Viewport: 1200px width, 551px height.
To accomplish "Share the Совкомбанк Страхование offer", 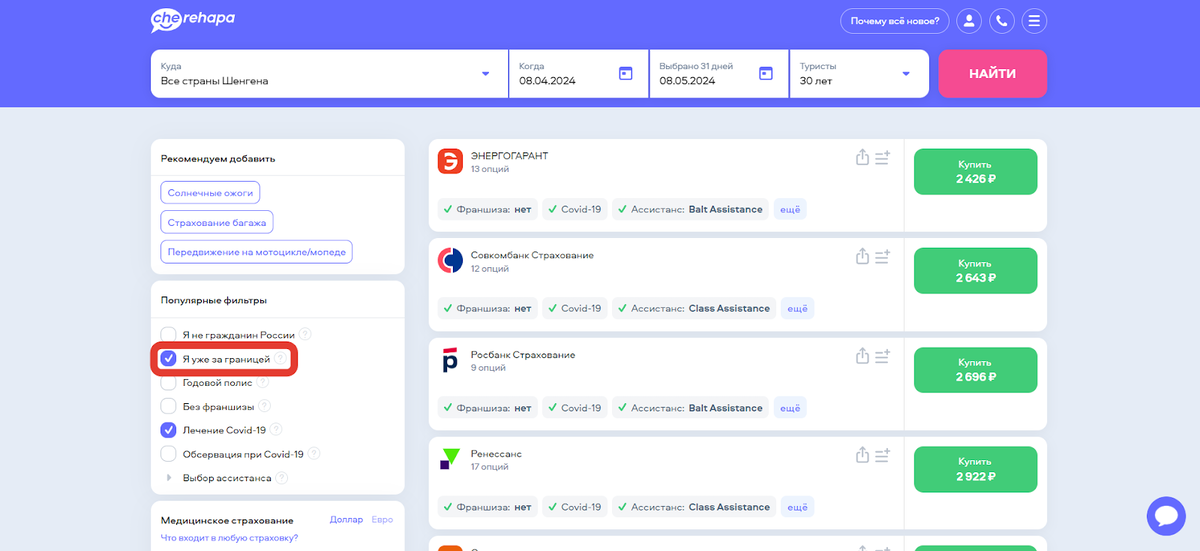I will 862,257.
